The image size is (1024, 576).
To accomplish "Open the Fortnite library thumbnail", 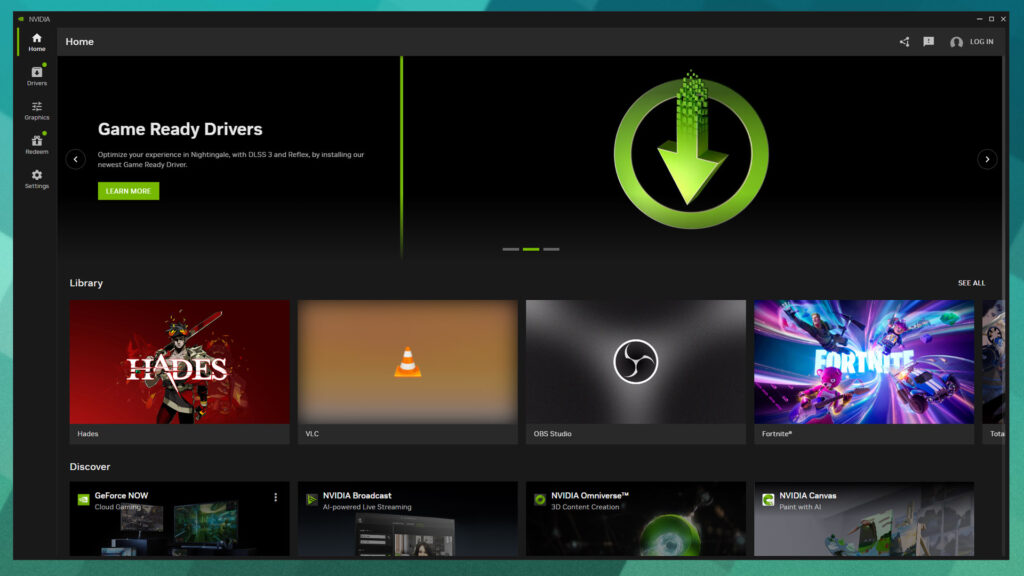I will pyautogui.click(x=864, y=362).
